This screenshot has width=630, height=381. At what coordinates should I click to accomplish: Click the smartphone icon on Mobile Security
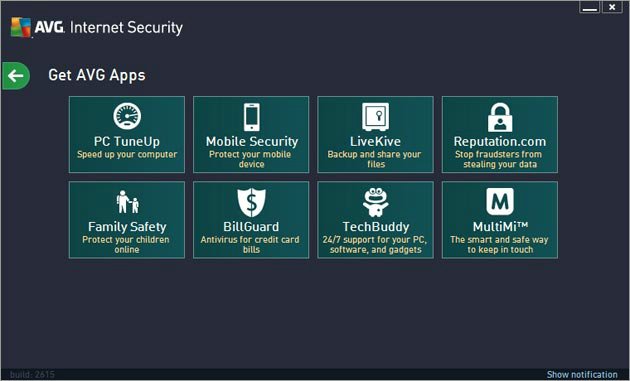click(252, 117)
